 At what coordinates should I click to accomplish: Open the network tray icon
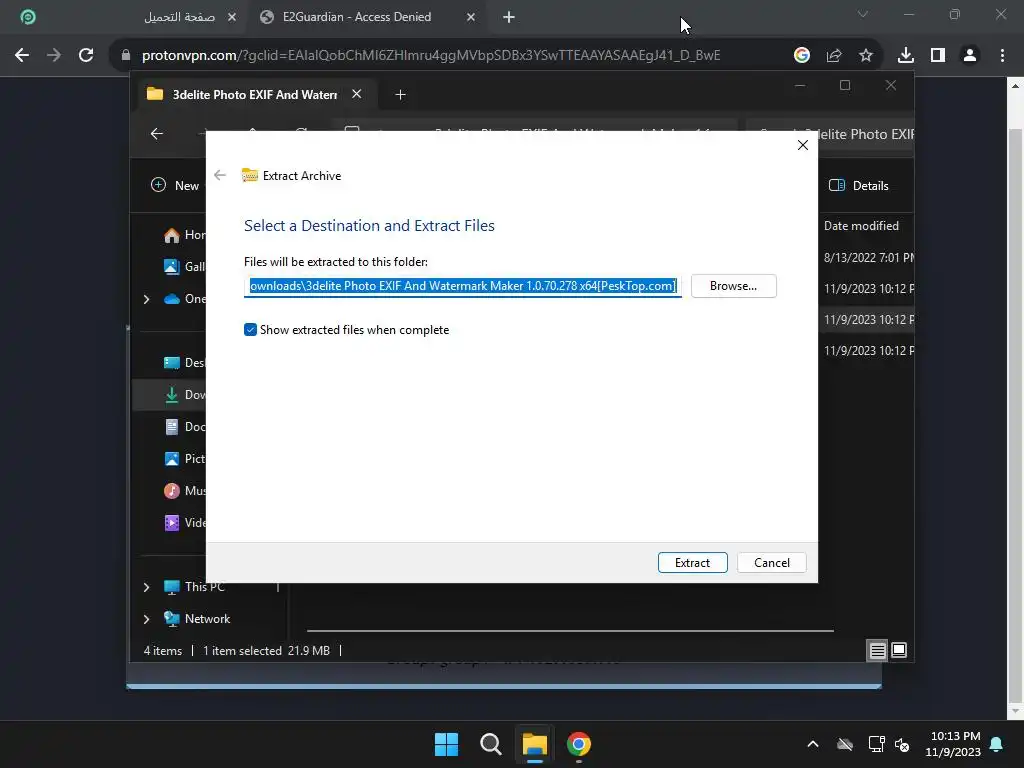click(876, 744)
